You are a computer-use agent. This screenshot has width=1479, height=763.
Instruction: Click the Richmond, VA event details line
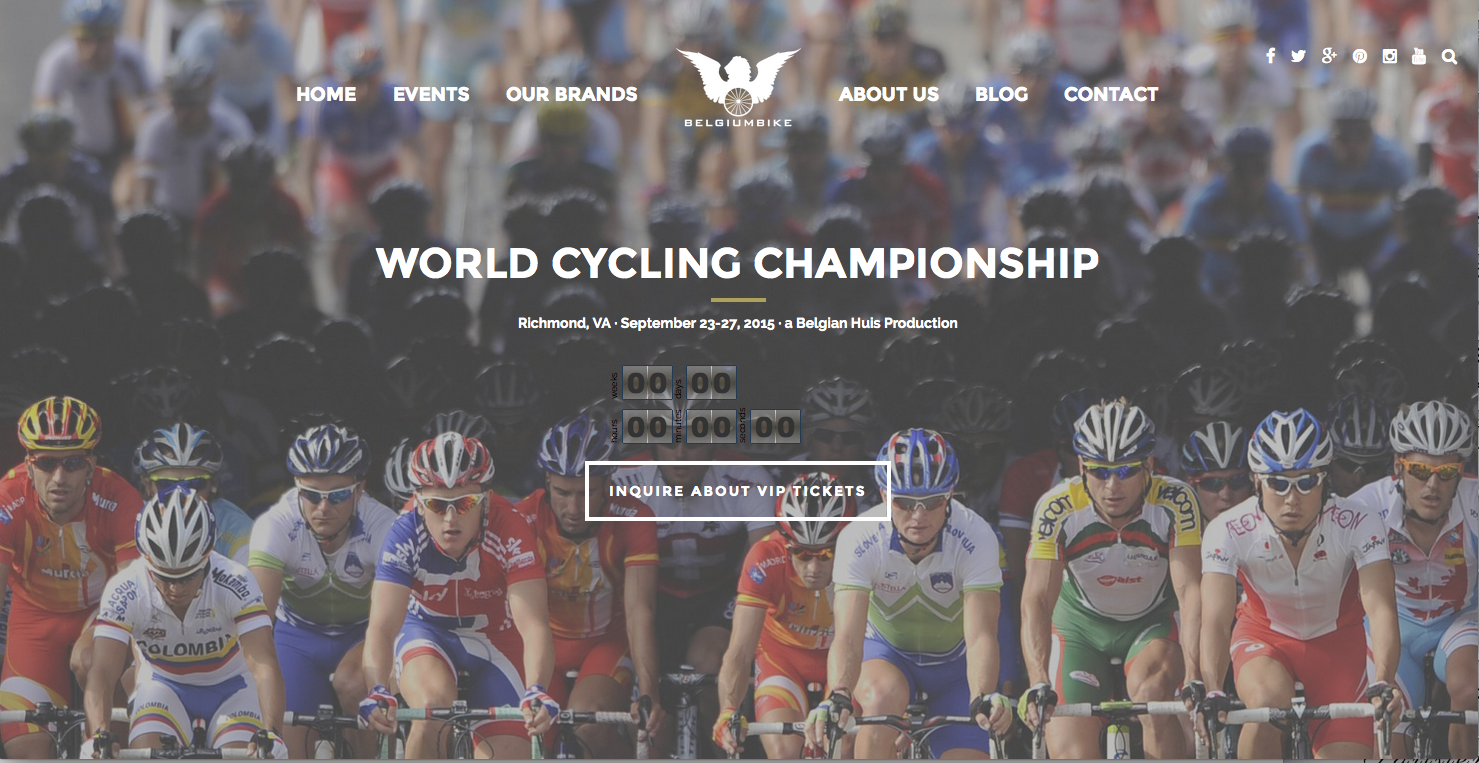[738, 323]
